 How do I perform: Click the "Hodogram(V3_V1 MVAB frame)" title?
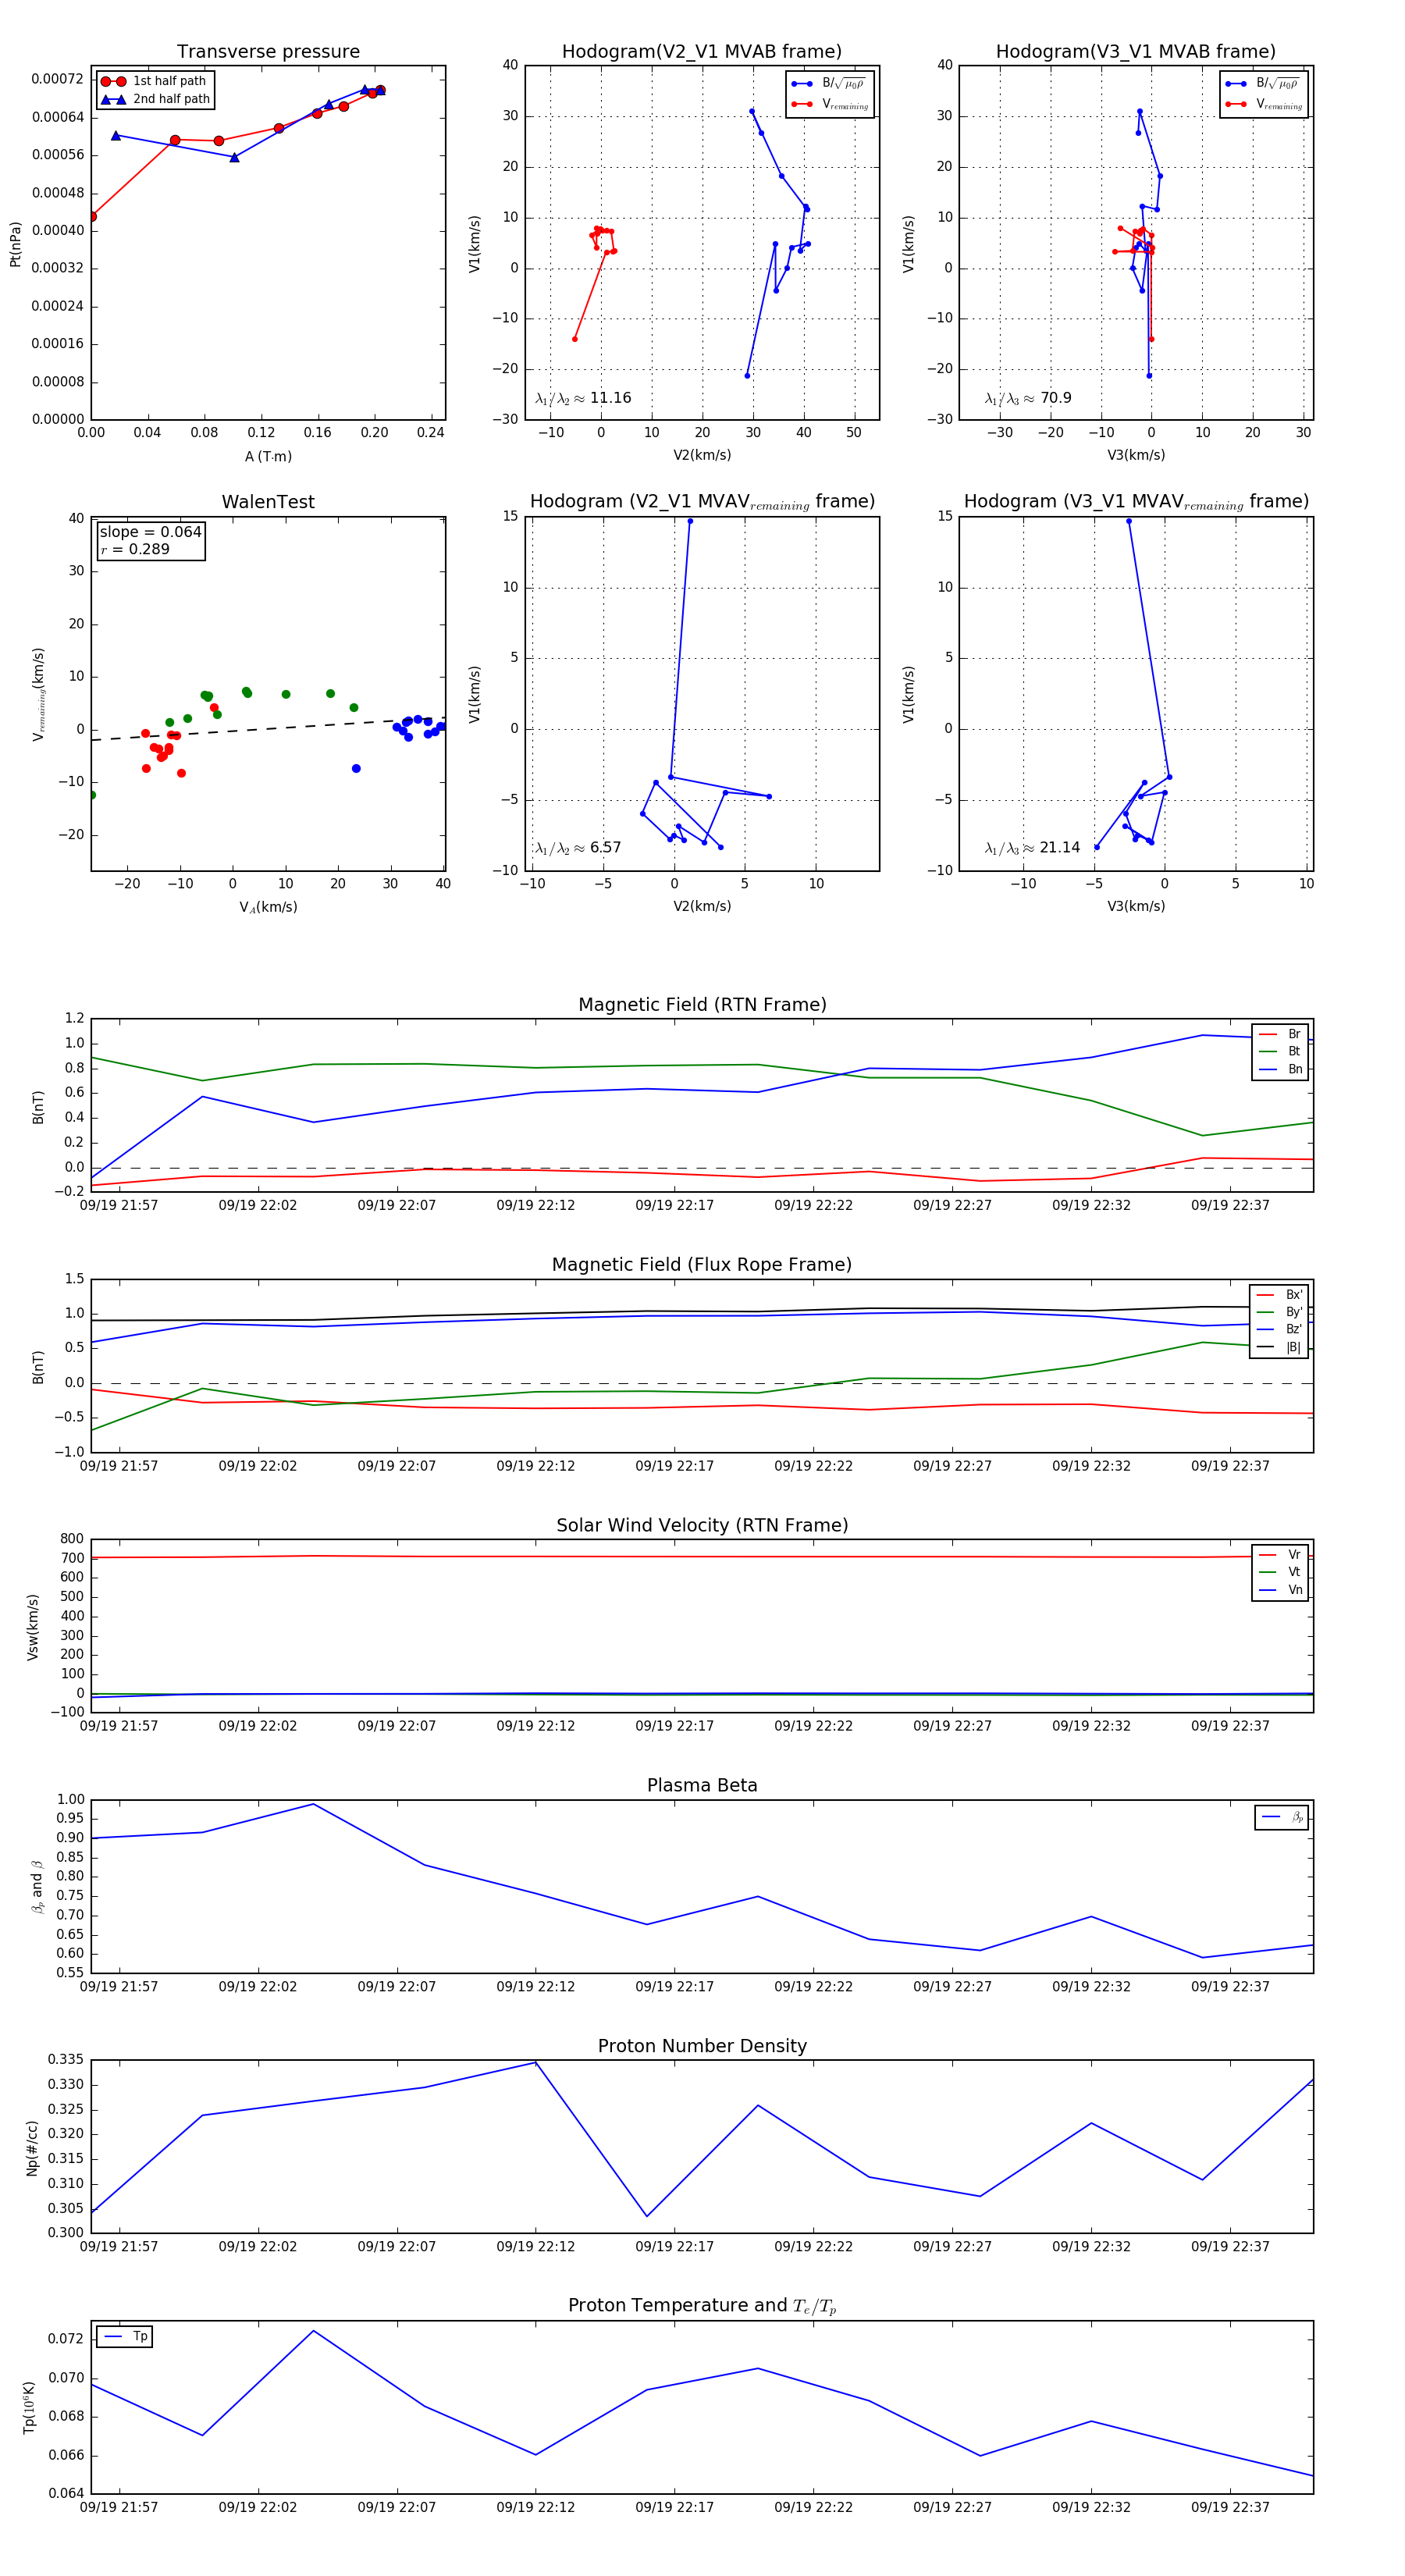tap(1136, 52)
